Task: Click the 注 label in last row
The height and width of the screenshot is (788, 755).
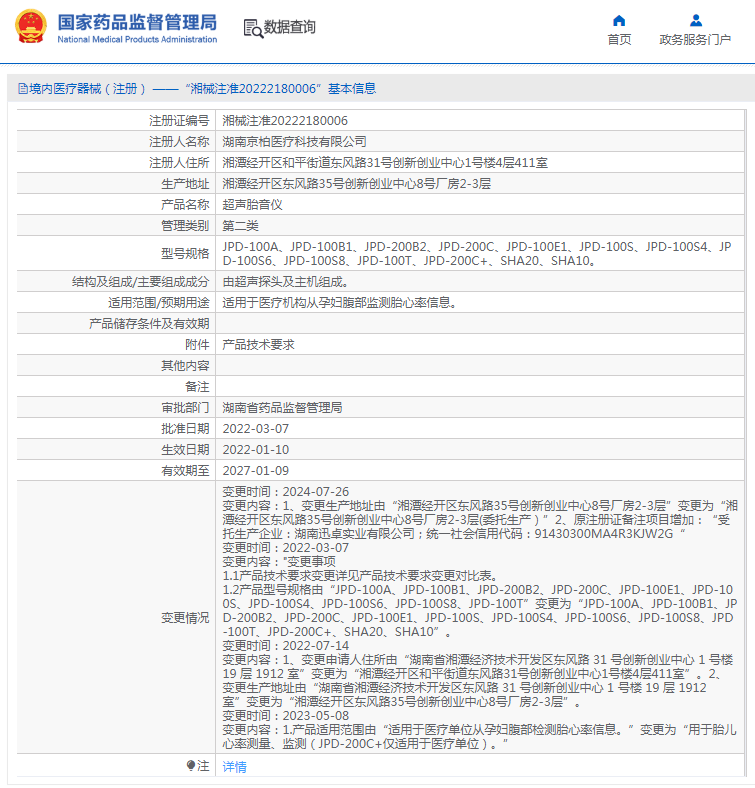Action: point(203,766)
